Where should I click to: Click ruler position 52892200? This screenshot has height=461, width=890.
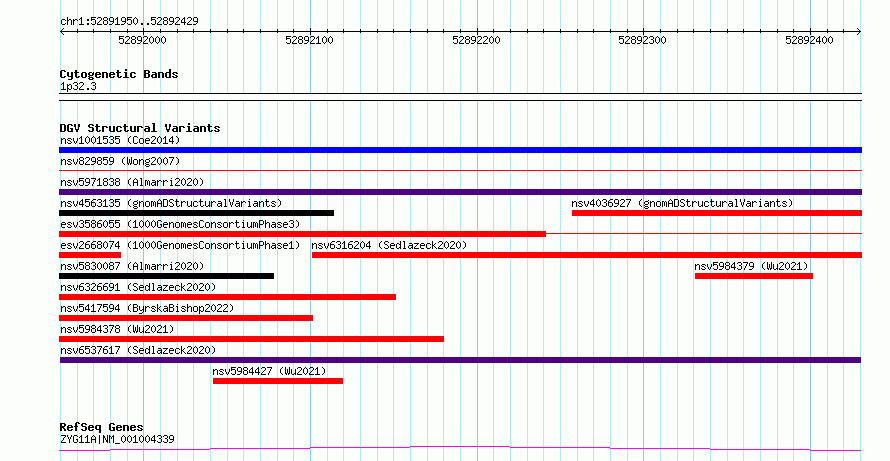pyautogui.click(x=476, y=40)
